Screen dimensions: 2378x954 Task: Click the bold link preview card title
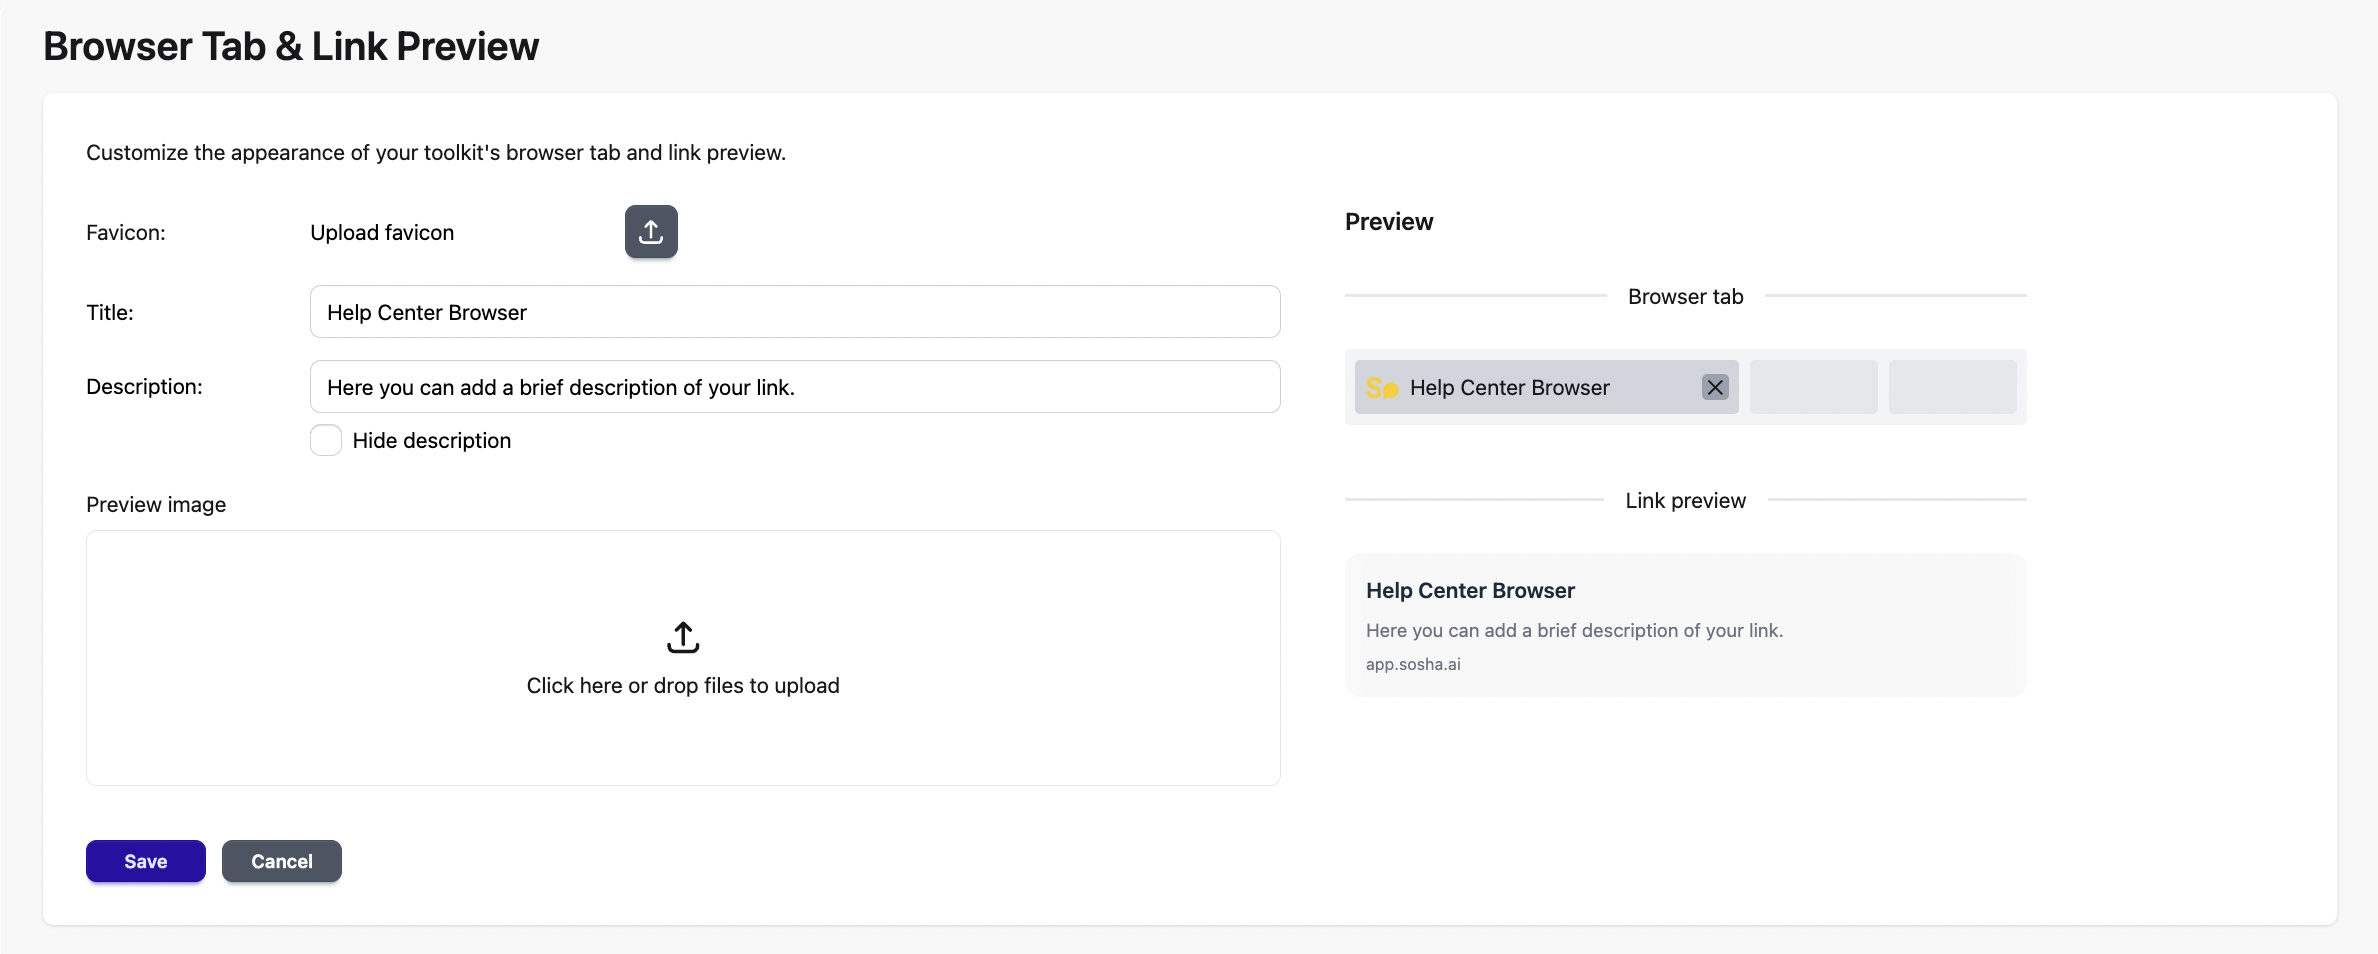pyautogui.click(x=1470, y=591)
